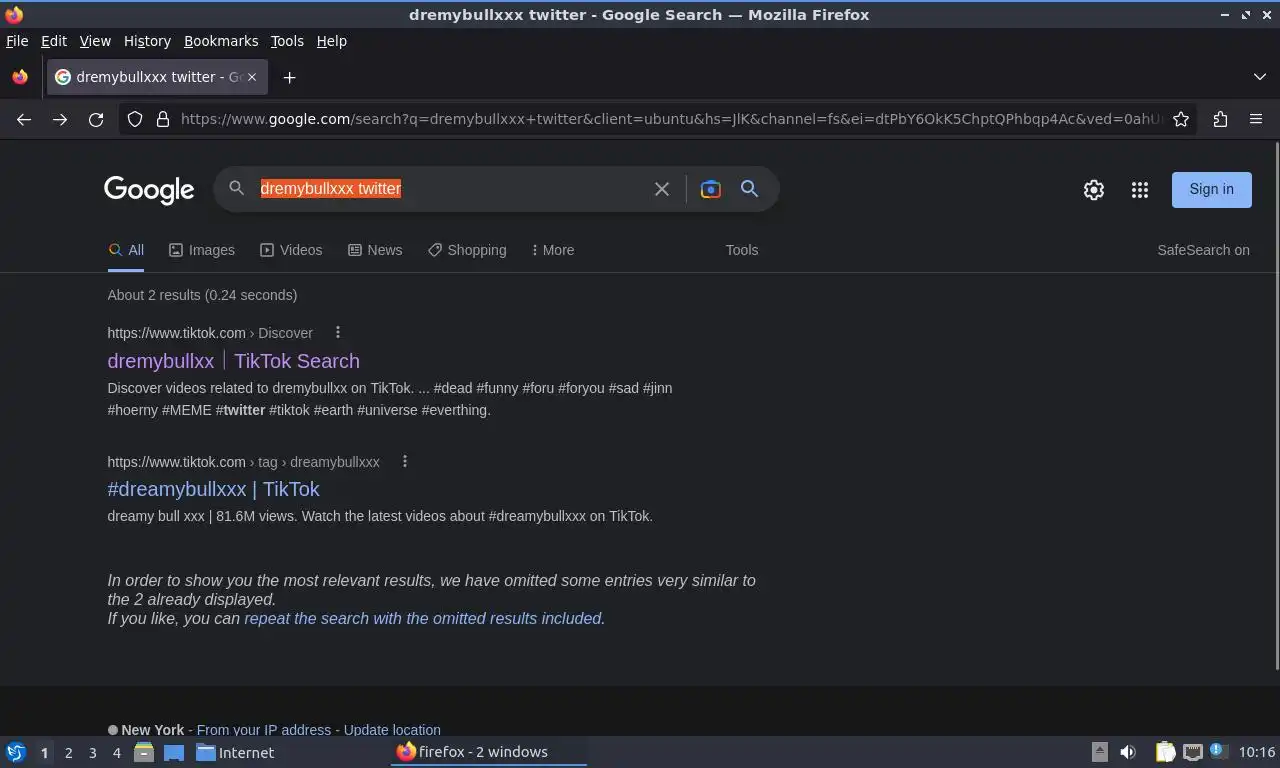Go to Google home via logo
Viewport: 1280px width, 768px height.
(x=149, y=190)
